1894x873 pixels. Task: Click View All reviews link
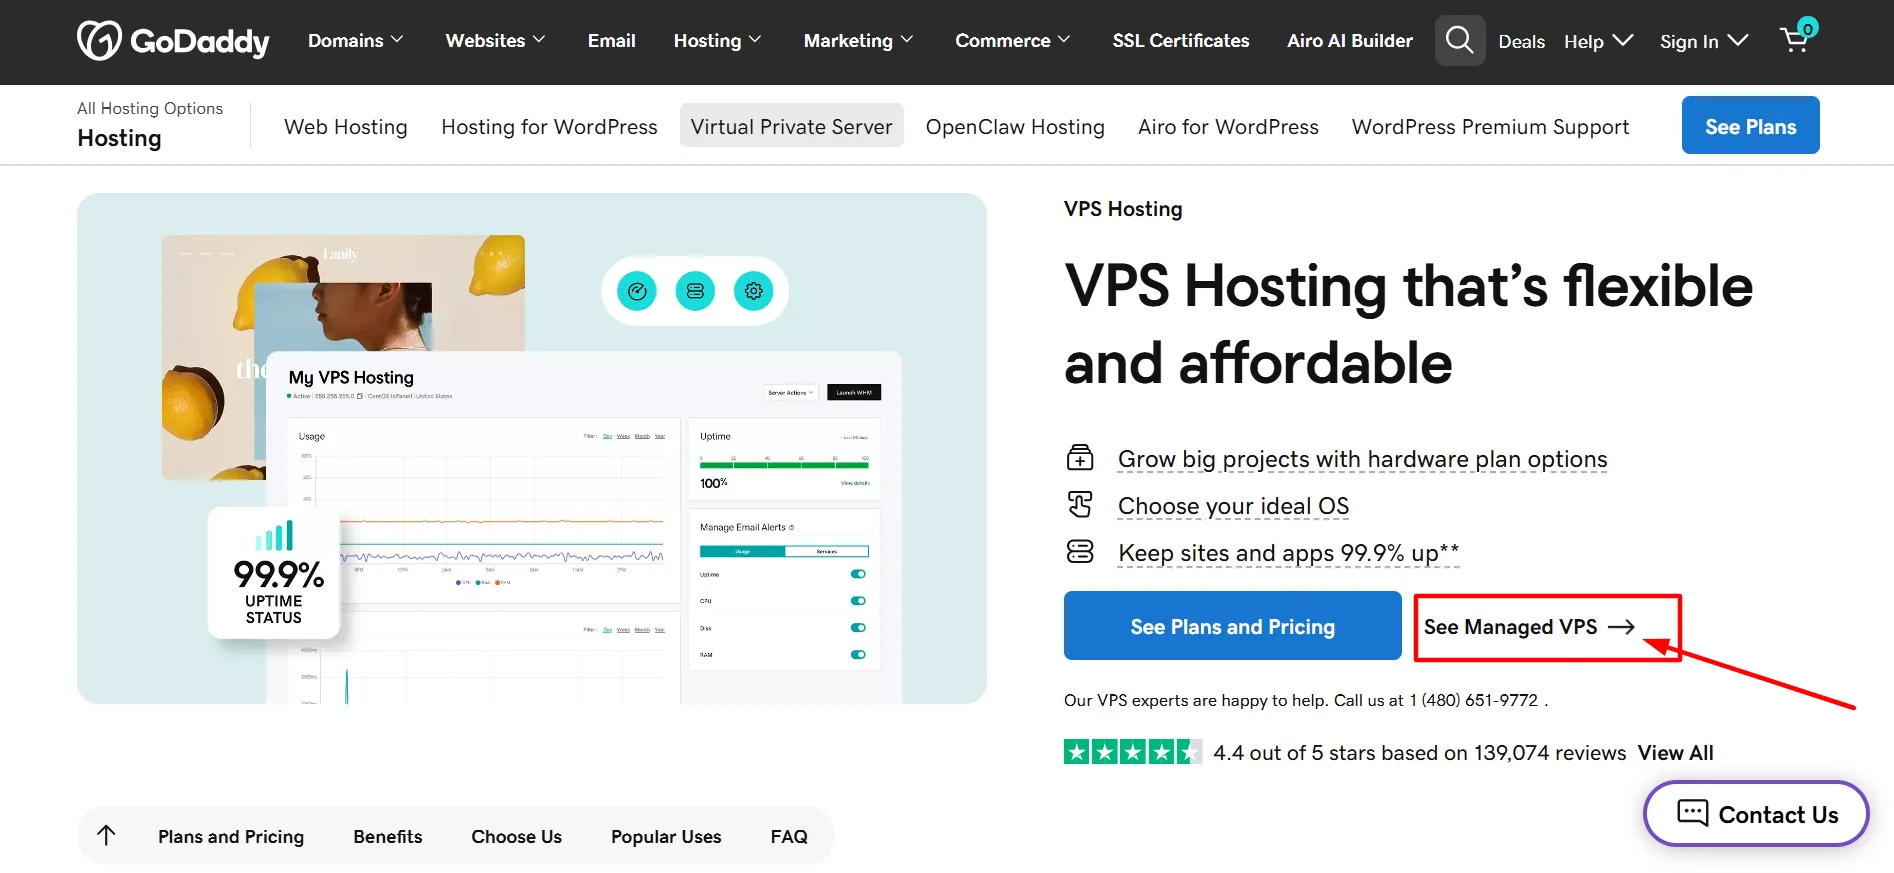click(x=1676, y=753)
